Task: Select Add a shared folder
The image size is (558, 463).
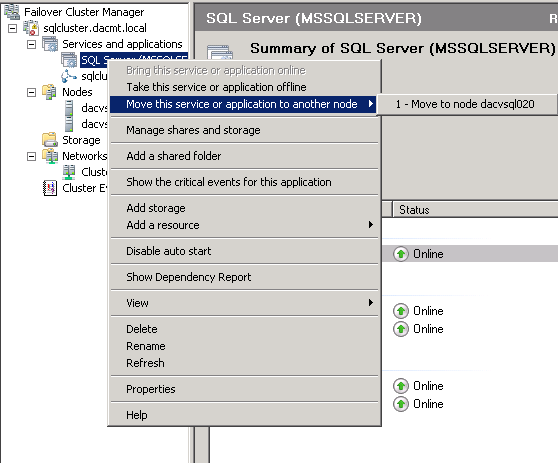Action: 244,156
